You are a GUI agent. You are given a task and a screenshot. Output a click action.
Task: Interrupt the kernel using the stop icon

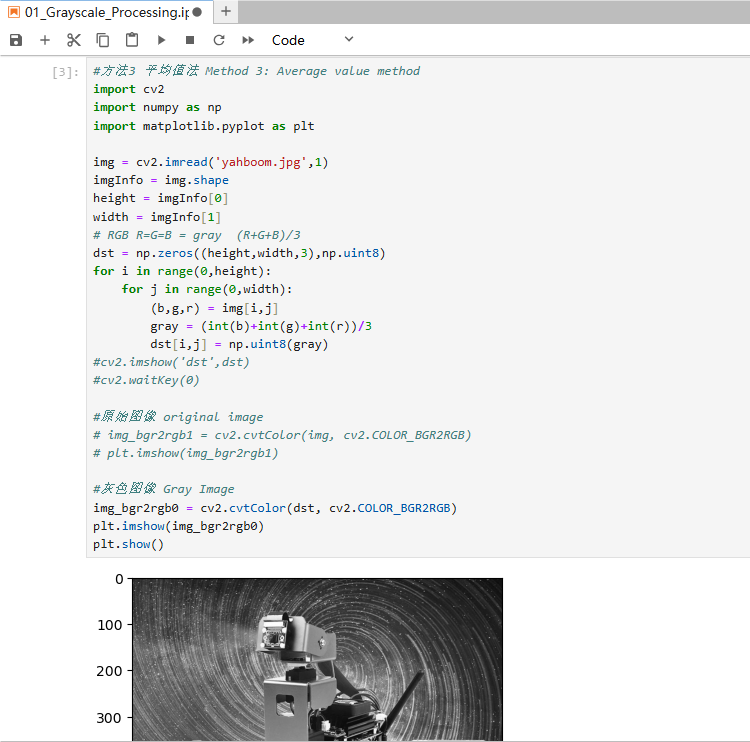(x=190, y=40)
